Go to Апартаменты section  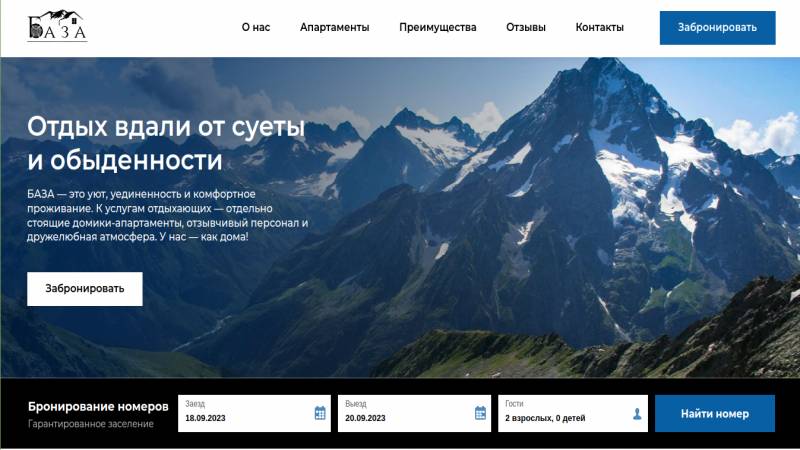(334, 28)
